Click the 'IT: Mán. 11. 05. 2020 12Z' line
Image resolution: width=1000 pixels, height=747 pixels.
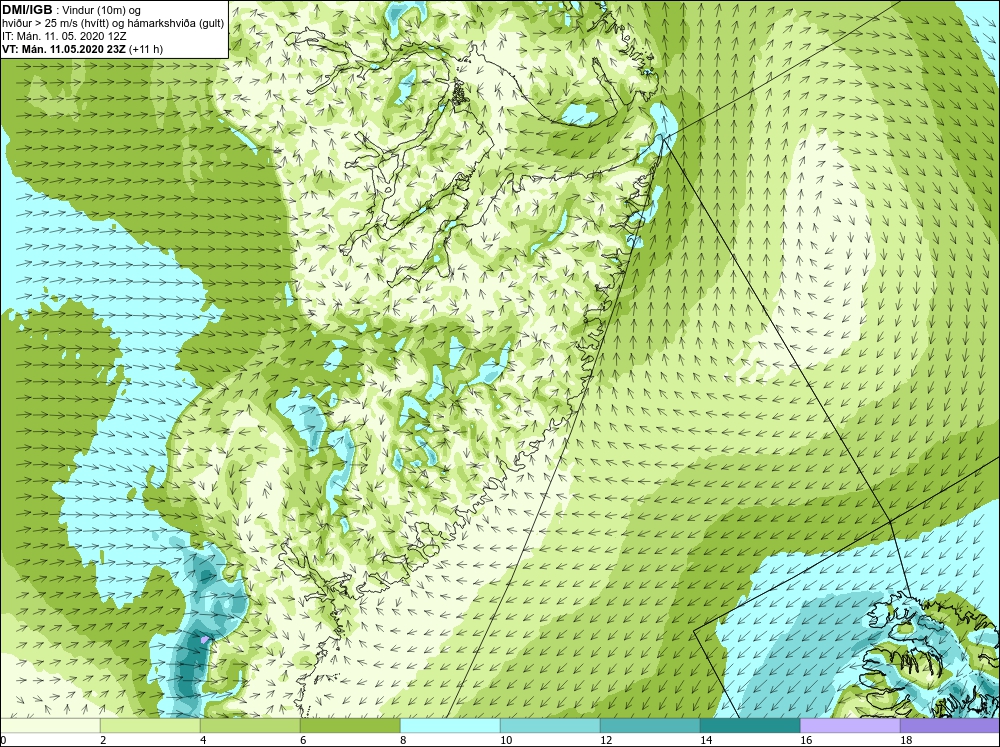click(64, 36)
